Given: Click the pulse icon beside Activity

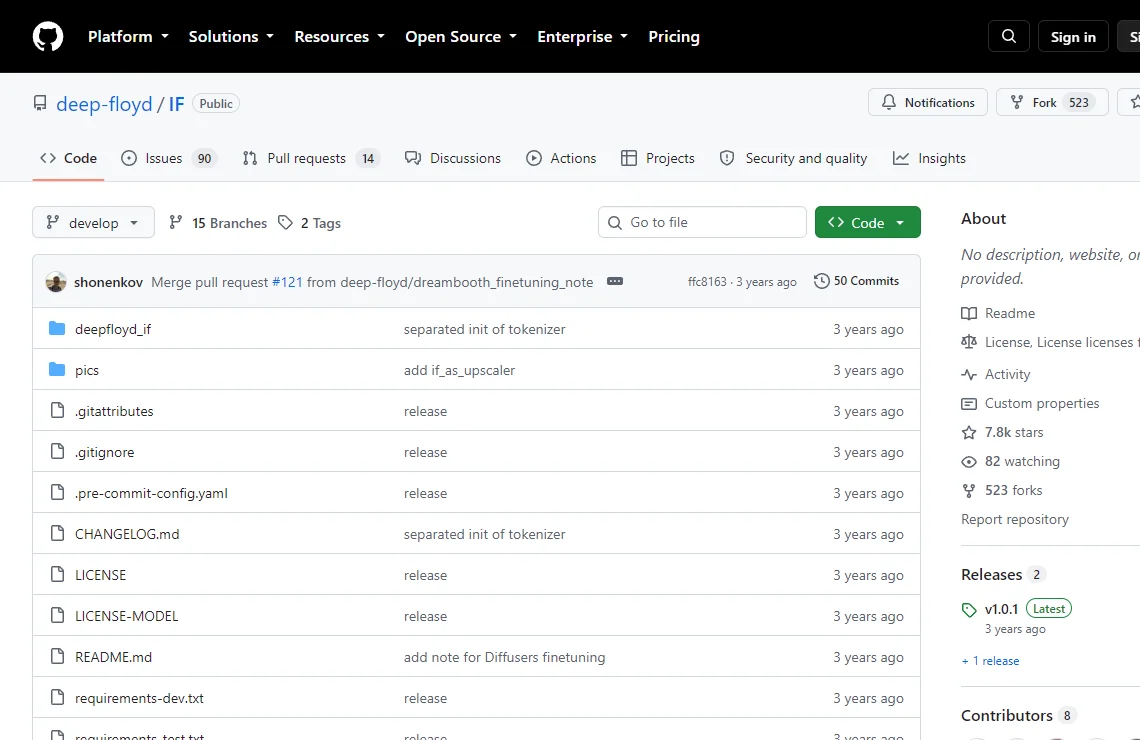Looking at the screenshot, I should click(969, 374).
